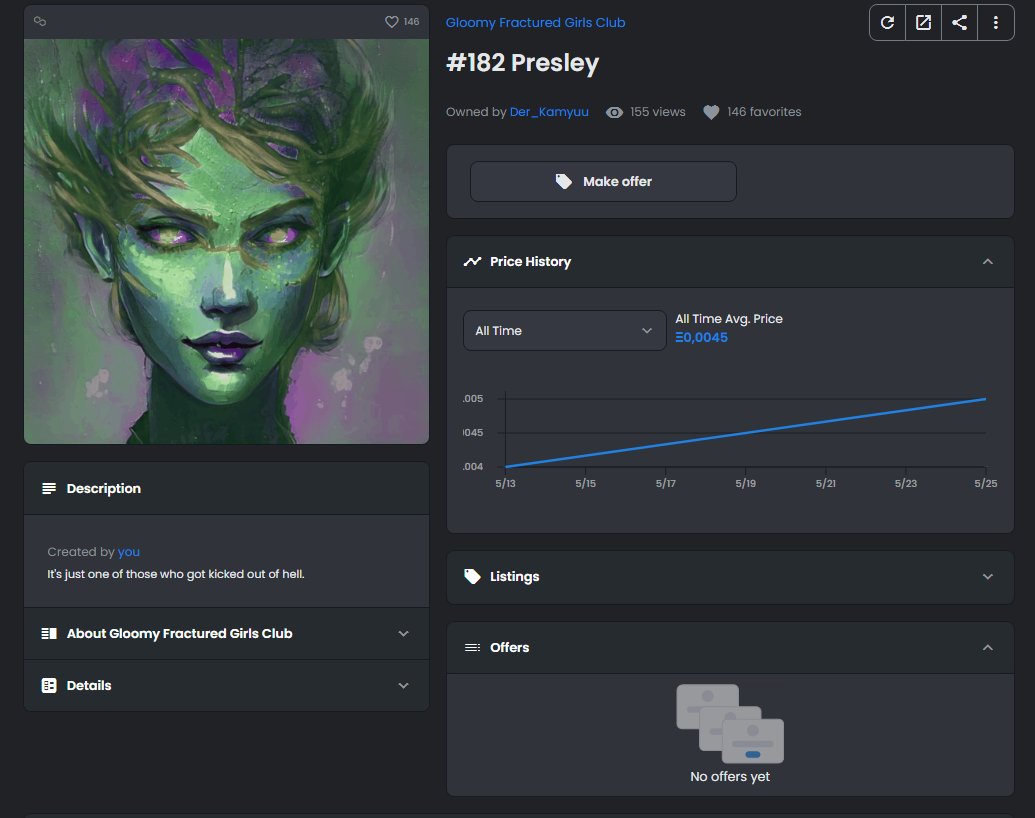This screenshot has width=1035, height=818.
Task: Click the '155 views' count
Action: (x=657, y=112)
